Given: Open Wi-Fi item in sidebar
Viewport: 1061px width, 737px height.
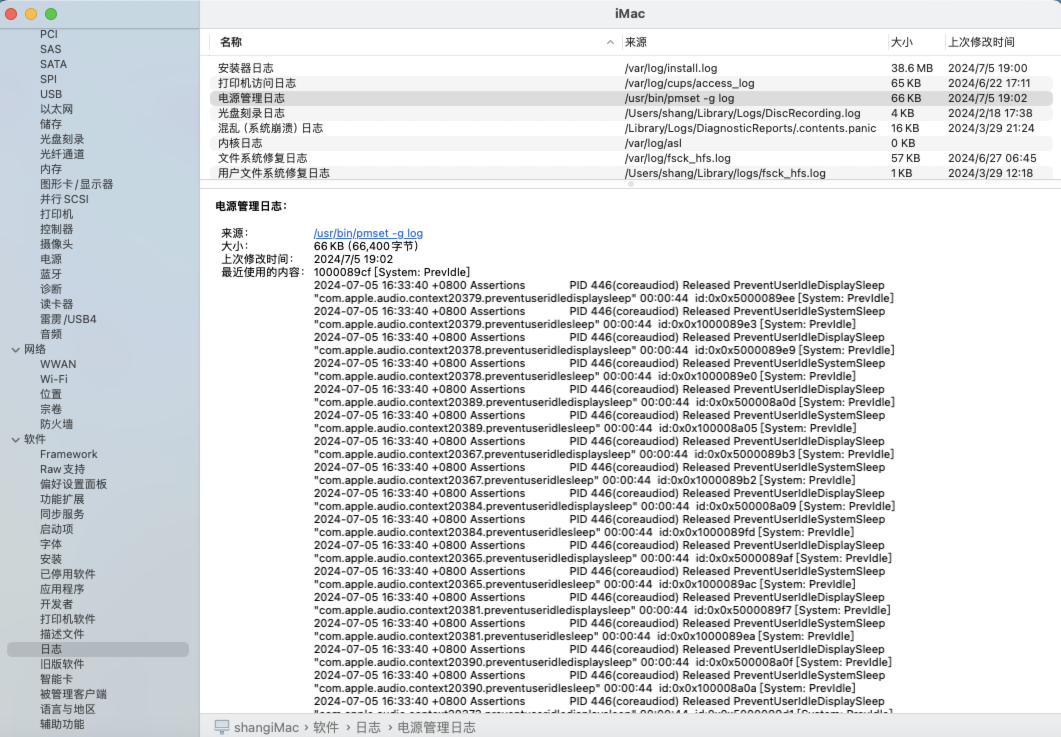Looking at the screenshot, I should click(x=54, y=379).
